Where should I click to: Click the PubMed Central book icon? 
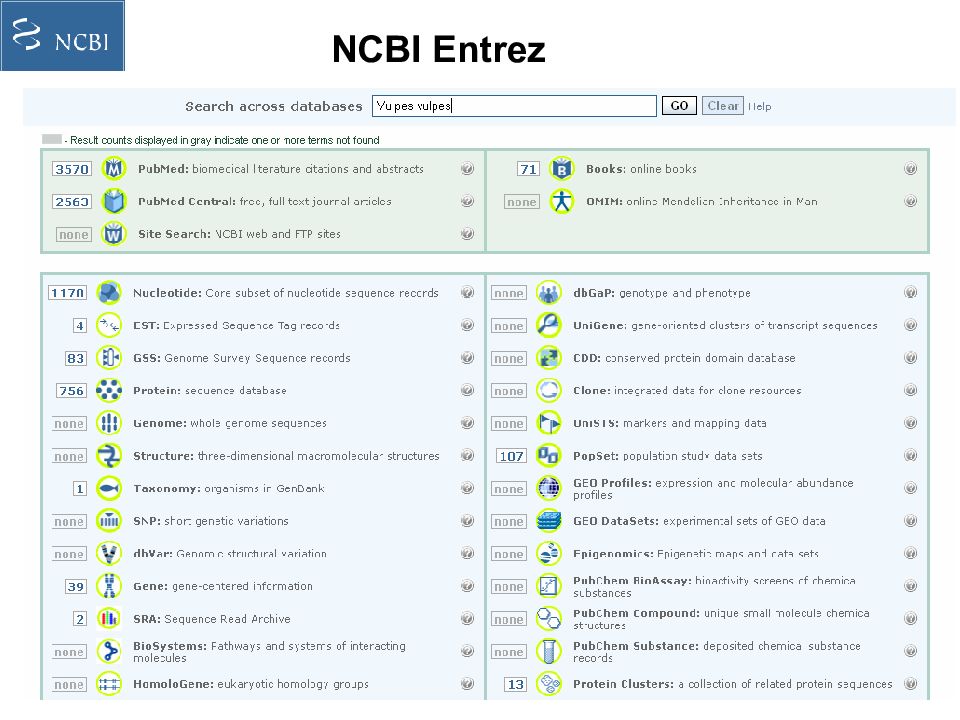(114, 201)
